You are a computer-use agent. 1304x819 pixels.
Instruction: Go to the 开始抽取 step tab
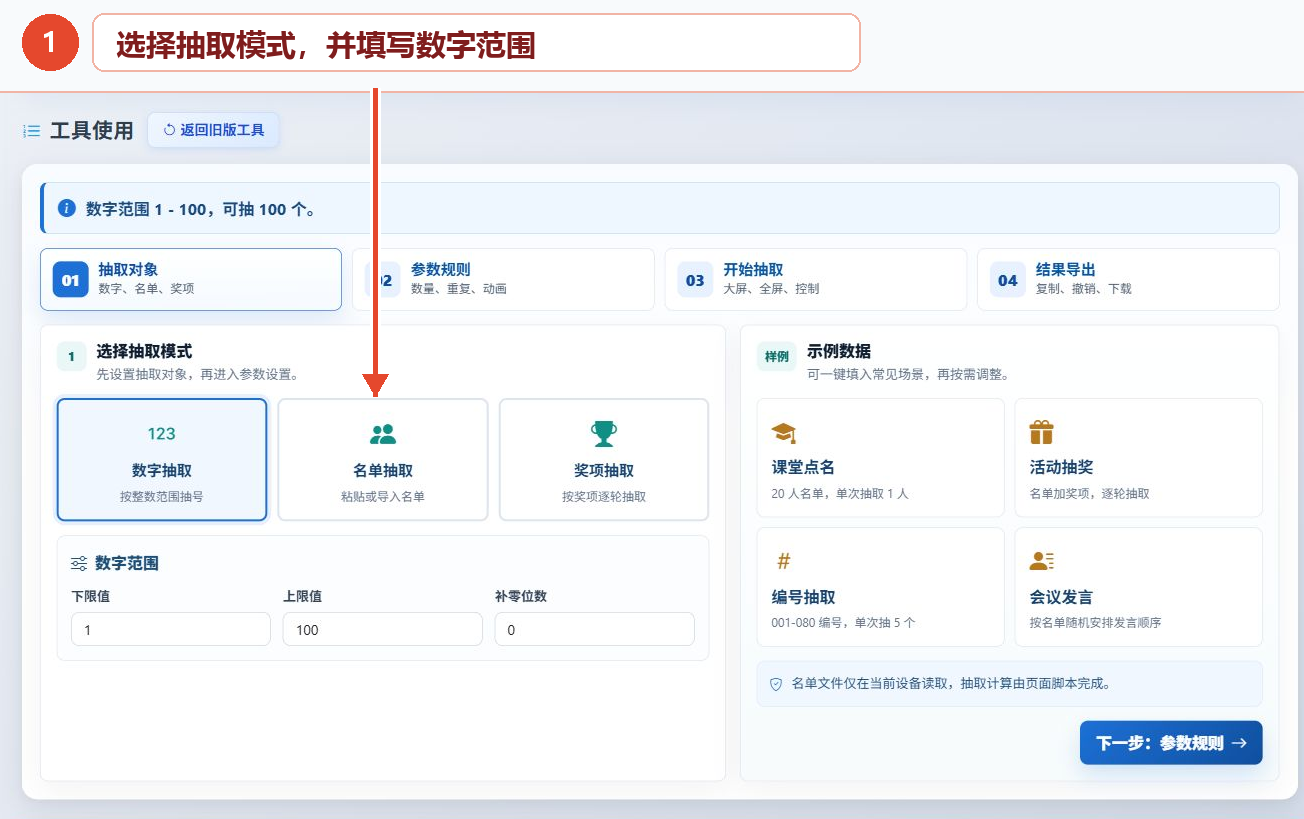pyautogui.click(x=816, y=279)
